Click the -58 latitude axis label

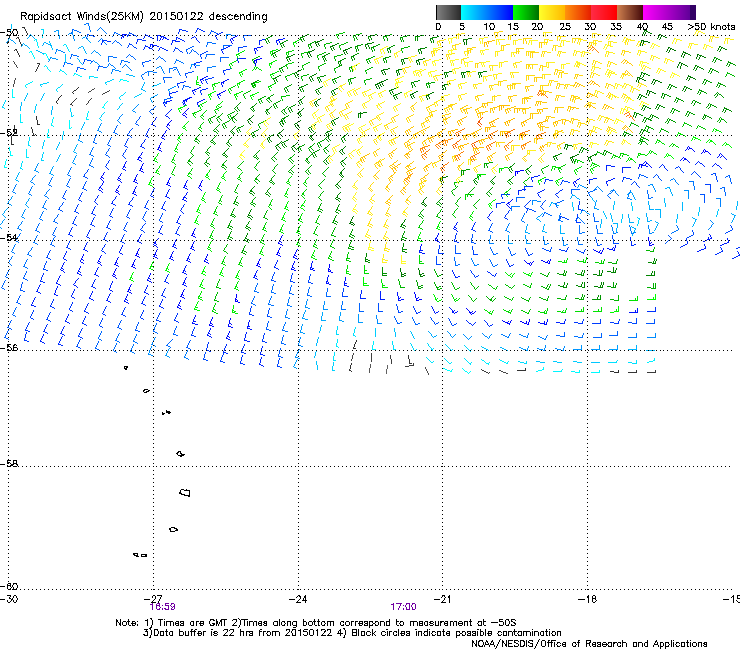(x=9, y=464)
